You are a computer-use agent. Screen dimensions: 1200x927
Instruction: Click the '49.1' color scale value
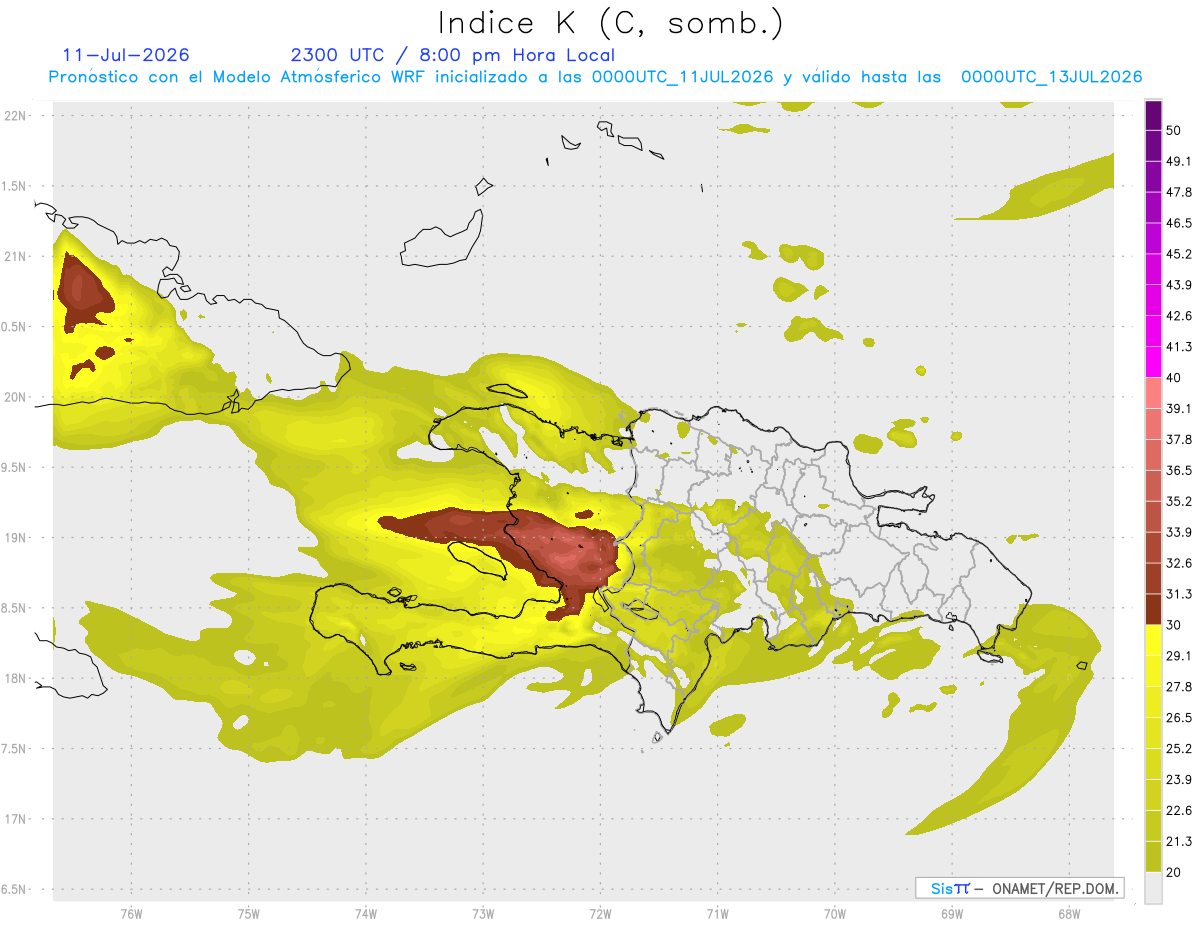coord(1179,161)
